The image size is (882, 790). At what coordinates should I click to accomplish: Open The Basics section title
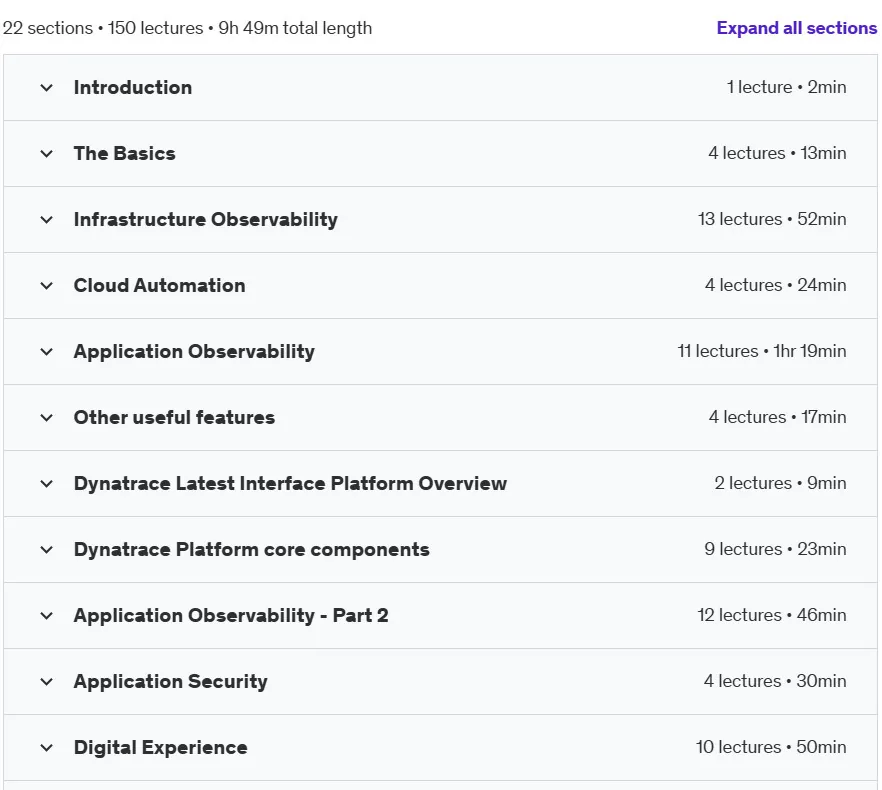point(124,153)
